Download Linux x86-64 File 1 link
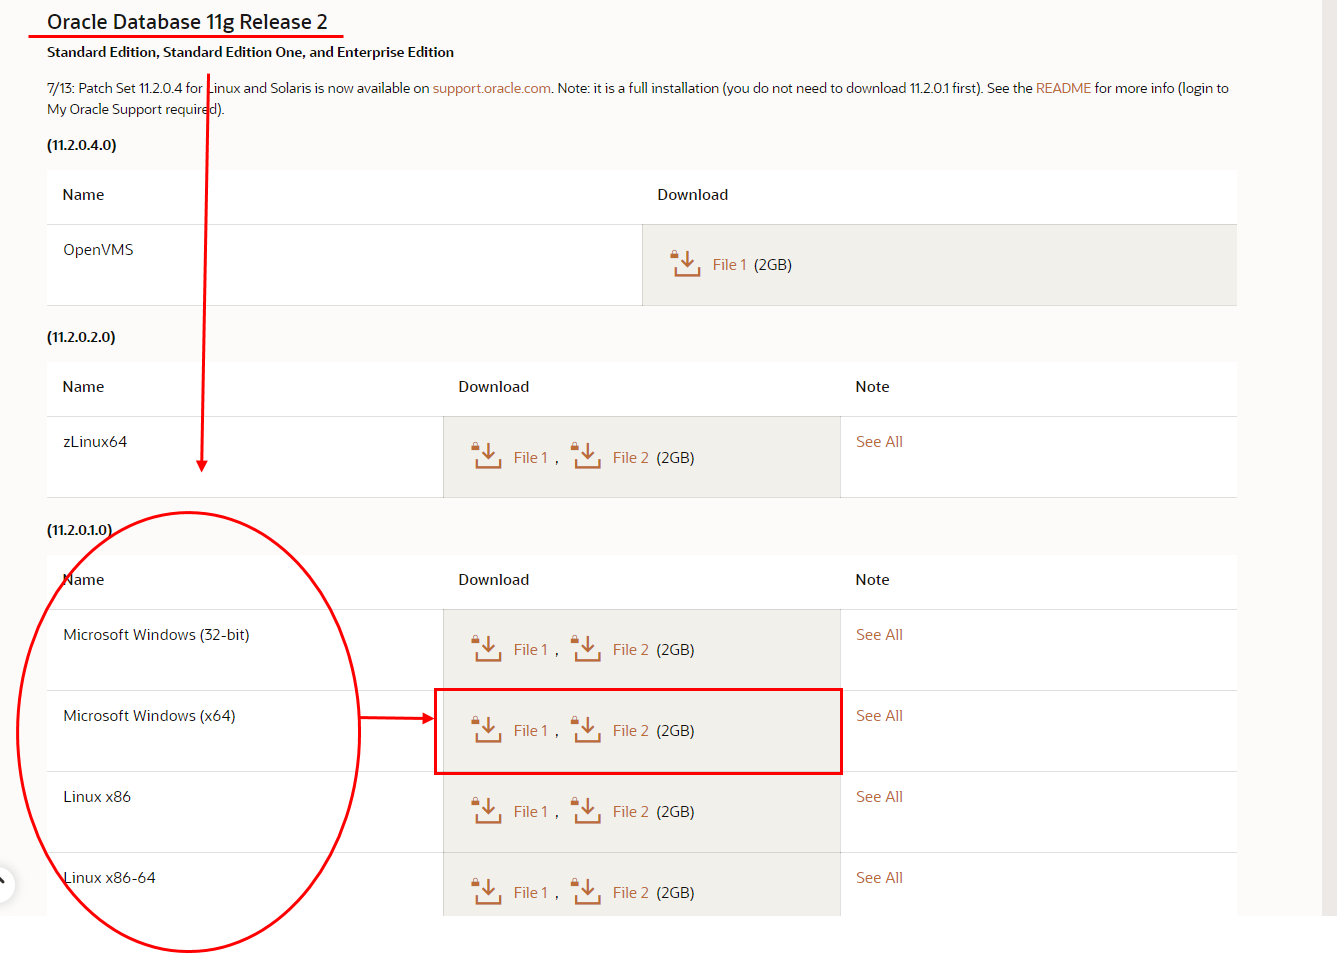This screenshot has height=953, width=1337. (x=530, y=893)
